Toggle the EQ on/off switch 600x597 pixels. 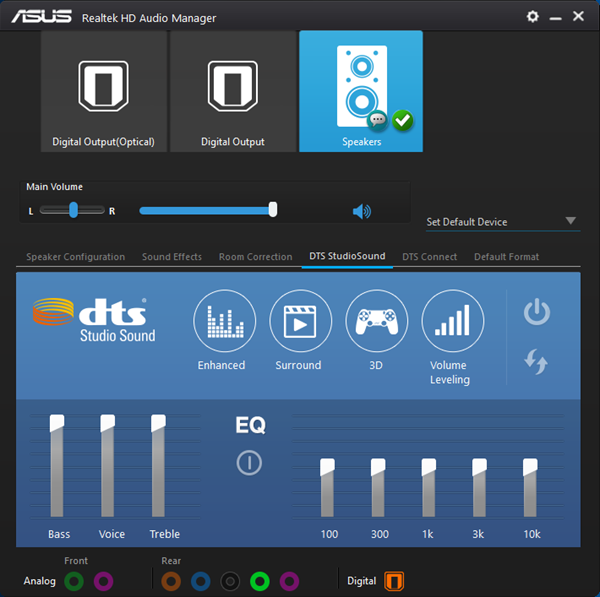[x=249, y=463]
